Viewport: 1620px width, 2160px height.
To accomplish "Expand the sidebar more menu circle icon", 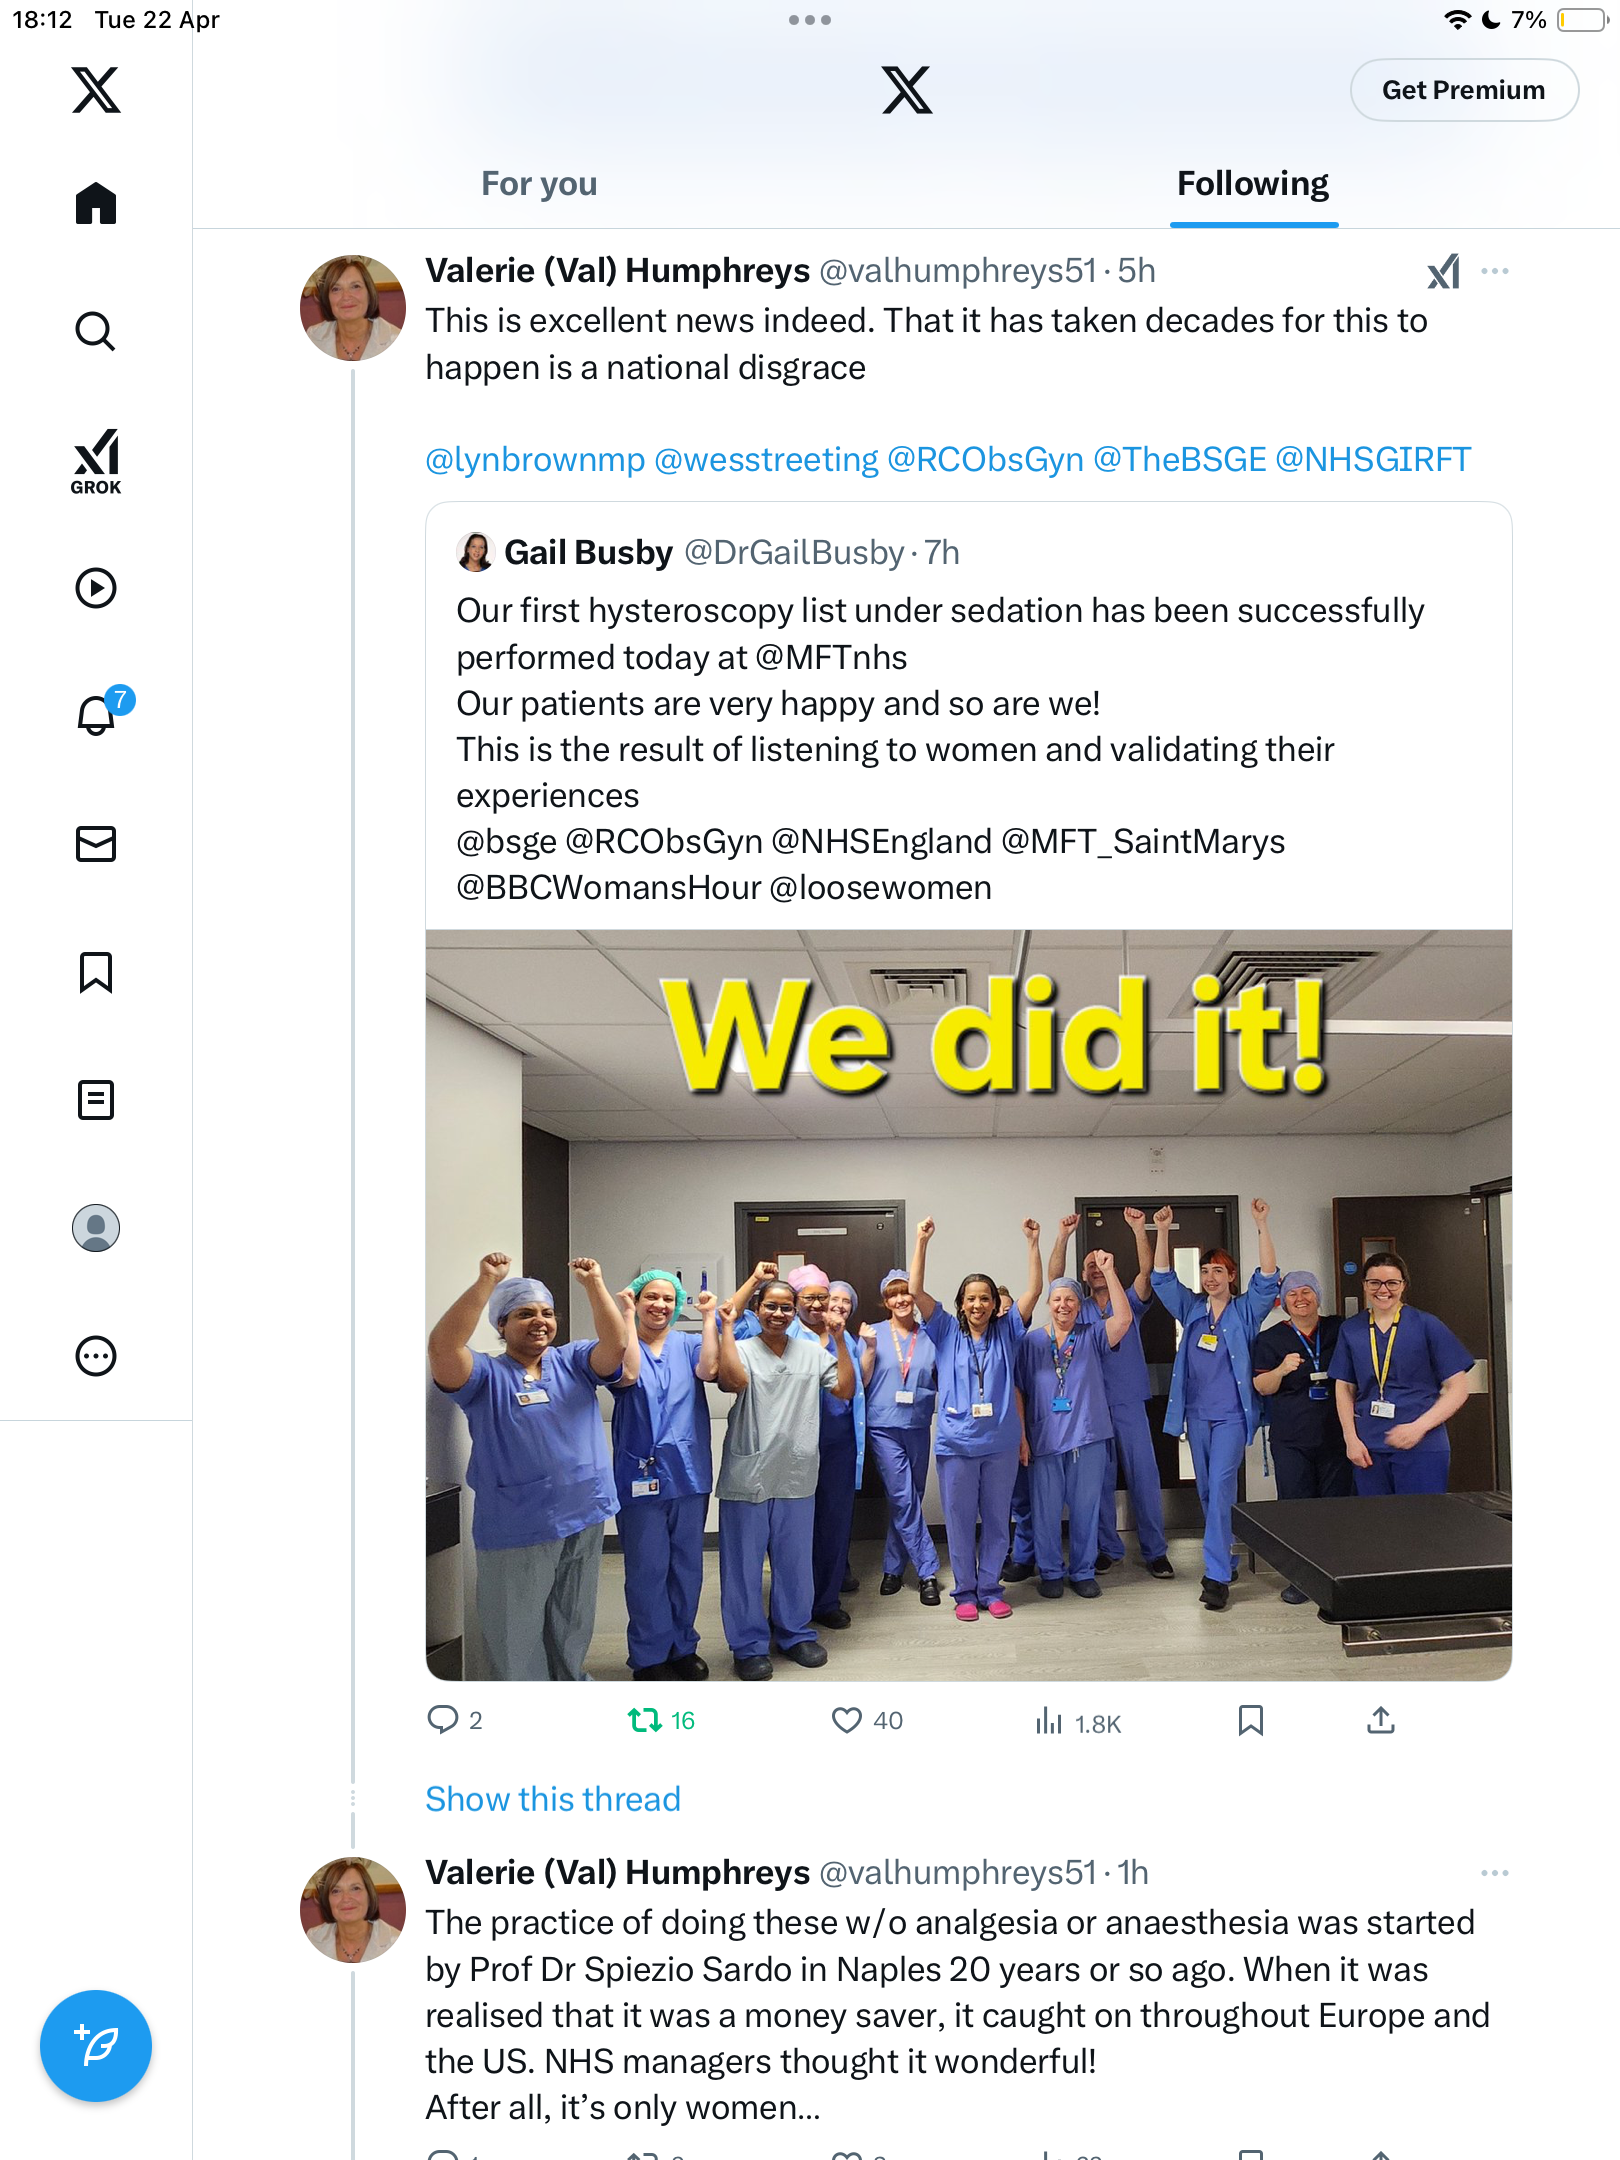I will 96,1356.
